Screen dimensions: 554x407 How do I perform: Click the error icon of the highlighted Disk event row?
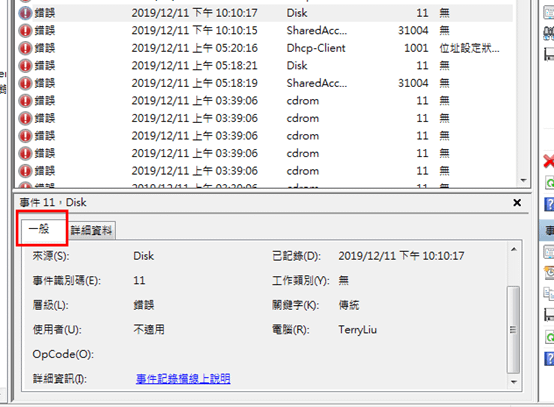pos(25,13)
